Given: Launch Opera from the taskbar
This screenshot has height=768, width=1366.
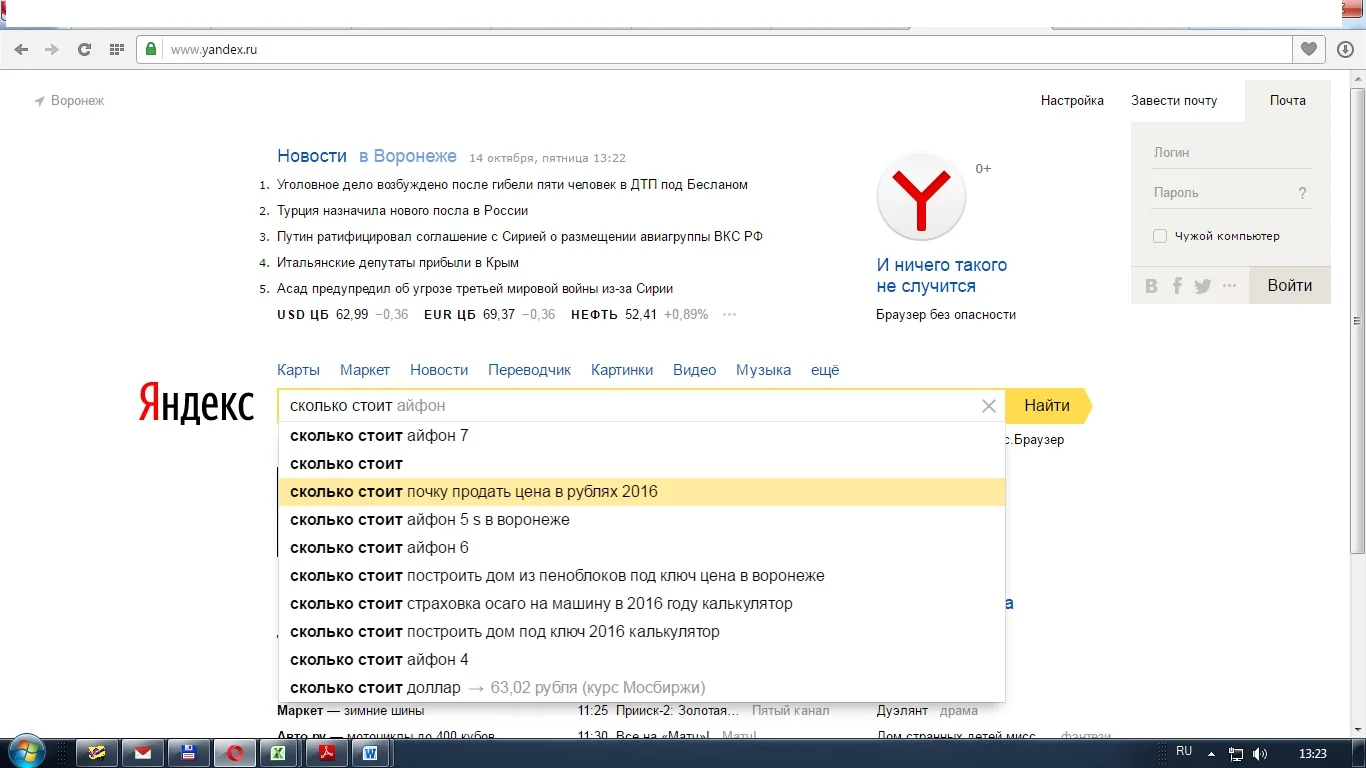Looking at the screenshot, I should pos(234,753).
